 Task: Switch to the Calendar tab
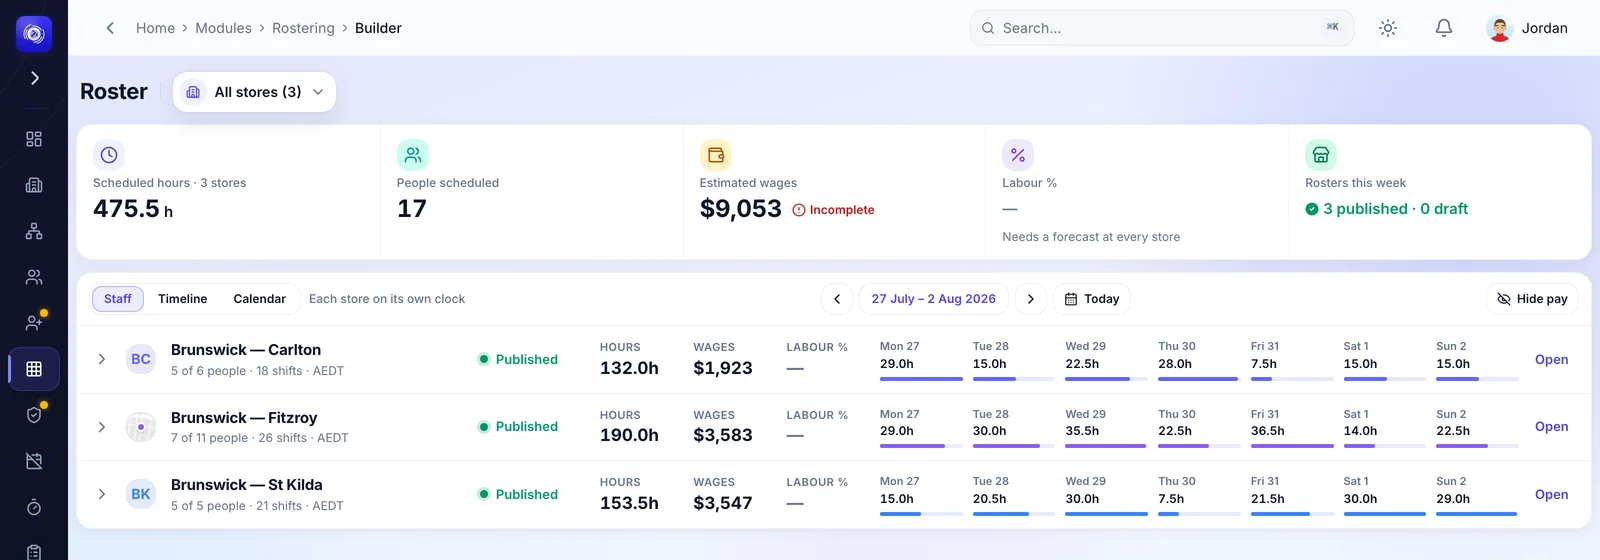point(260,299)
